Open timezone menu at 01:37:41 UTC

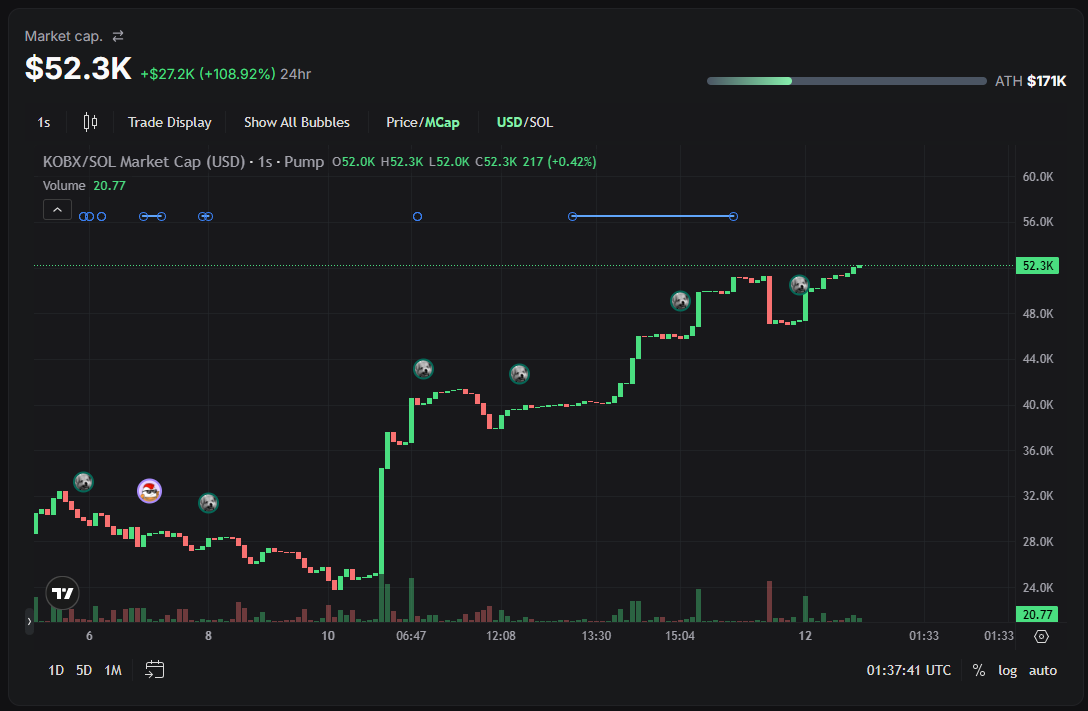tap(908, 670)
